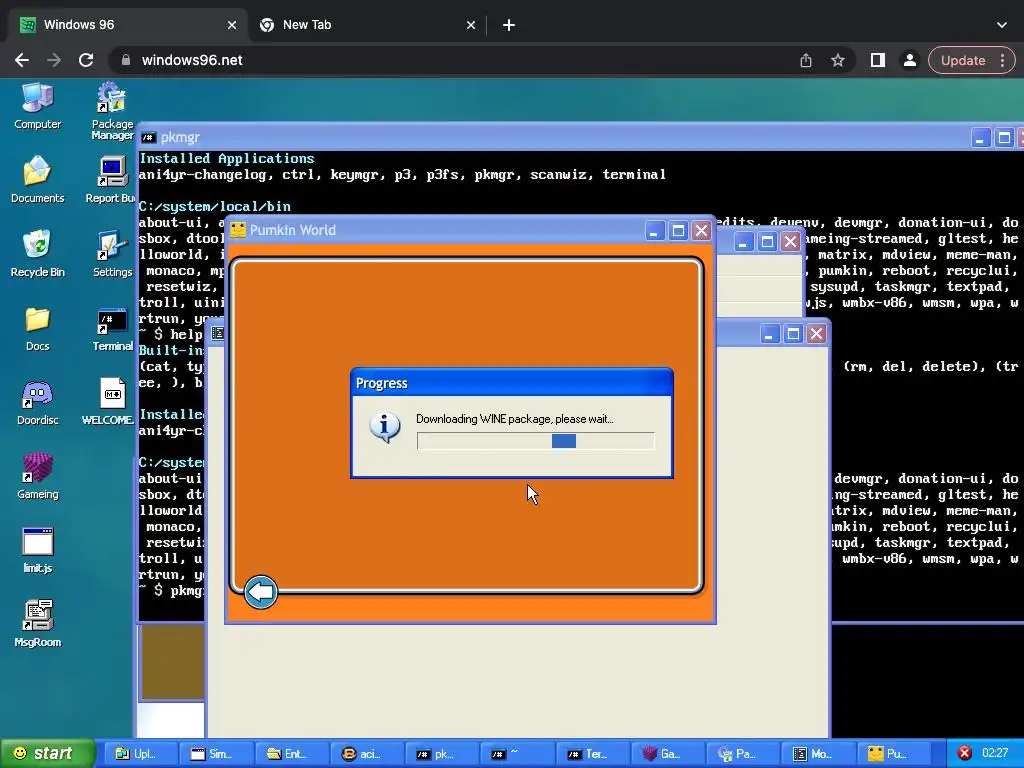The width and height of the screenshot is (1024, 768).
Task: Open the Documents folder icon
Action: tap(37, 180)
